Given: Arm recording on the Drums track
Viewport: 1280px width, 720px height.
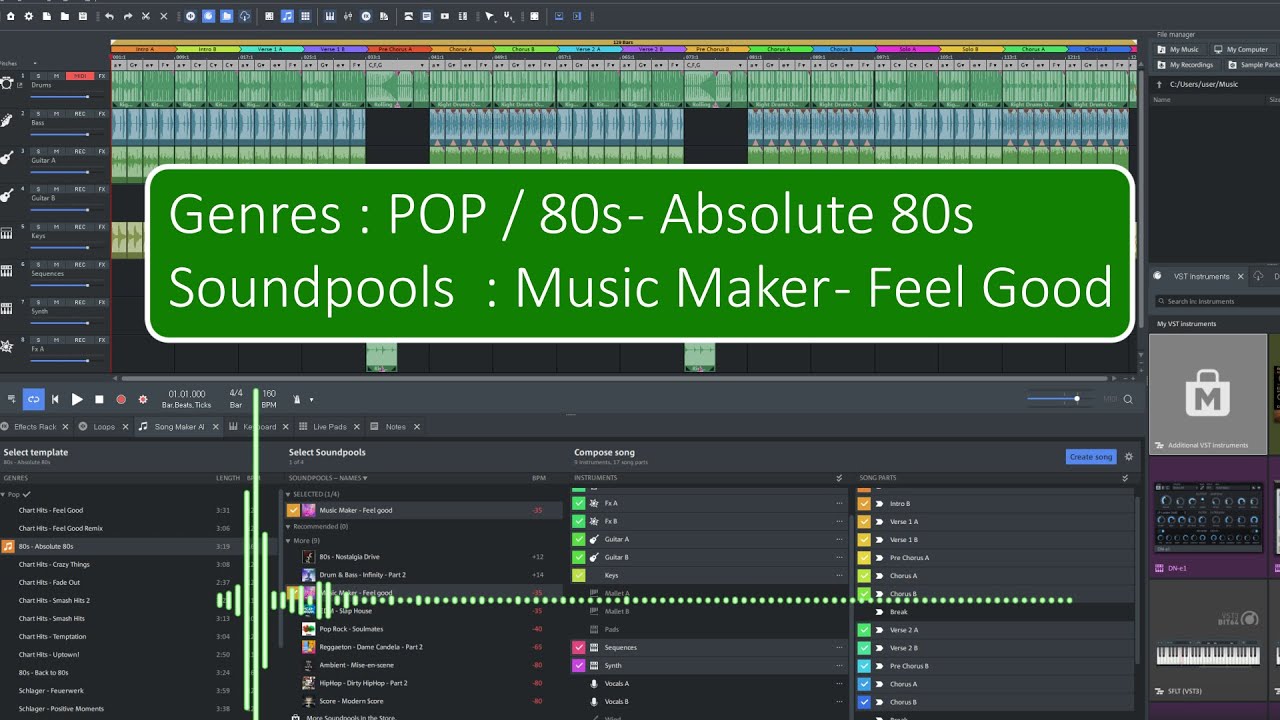Looking at the screenshot, I should point(80,76).
